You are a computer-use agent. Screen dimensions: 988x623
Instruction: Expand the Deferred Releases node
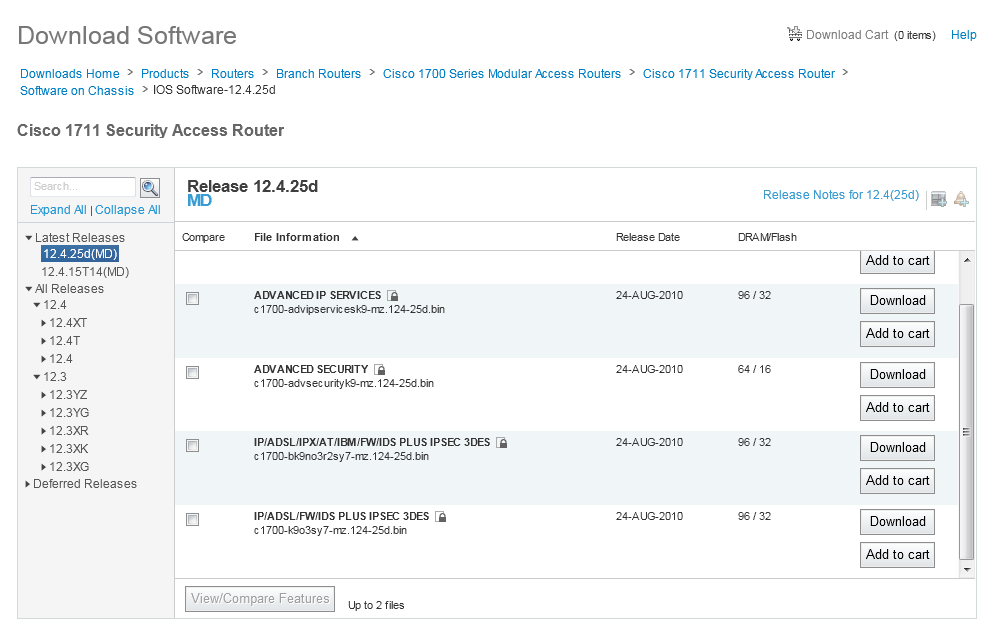point(28,484)
